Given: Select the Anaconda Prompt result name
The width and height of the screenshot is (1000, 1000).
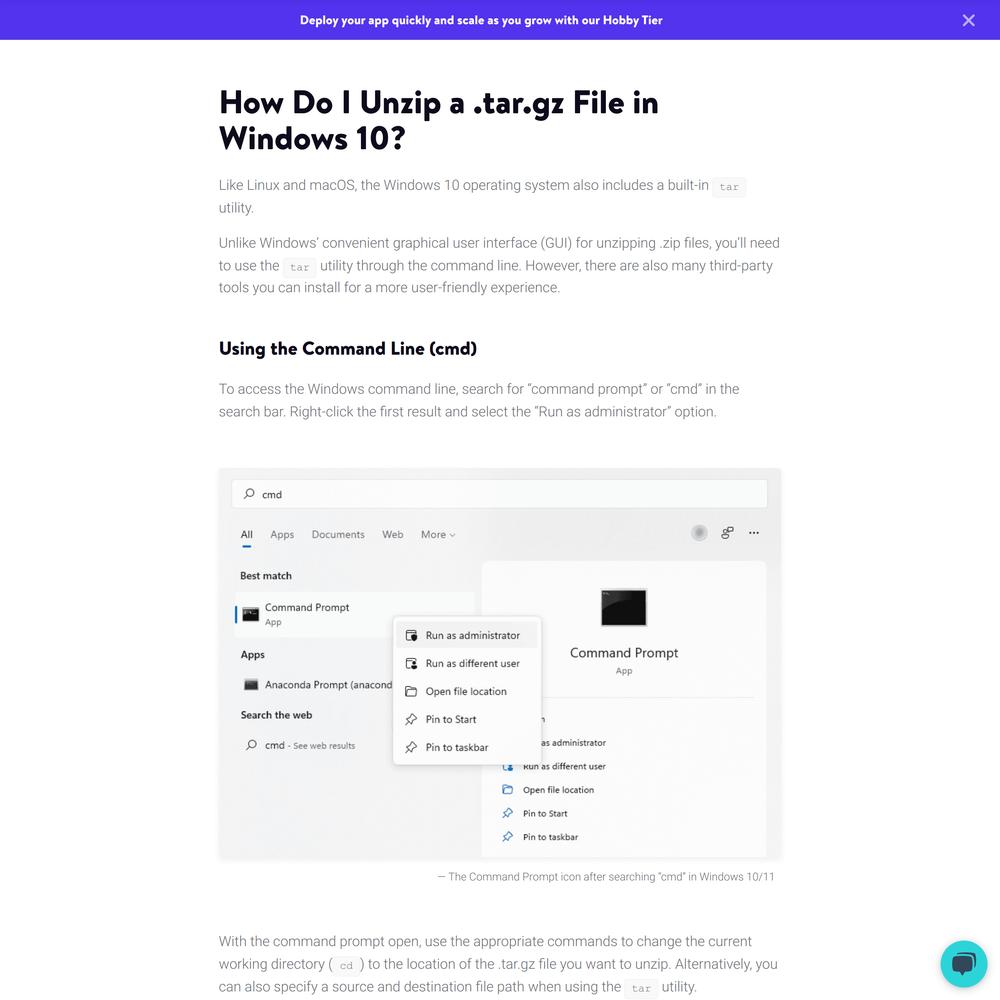Looking at the screenshot, I should coord(328,685).
